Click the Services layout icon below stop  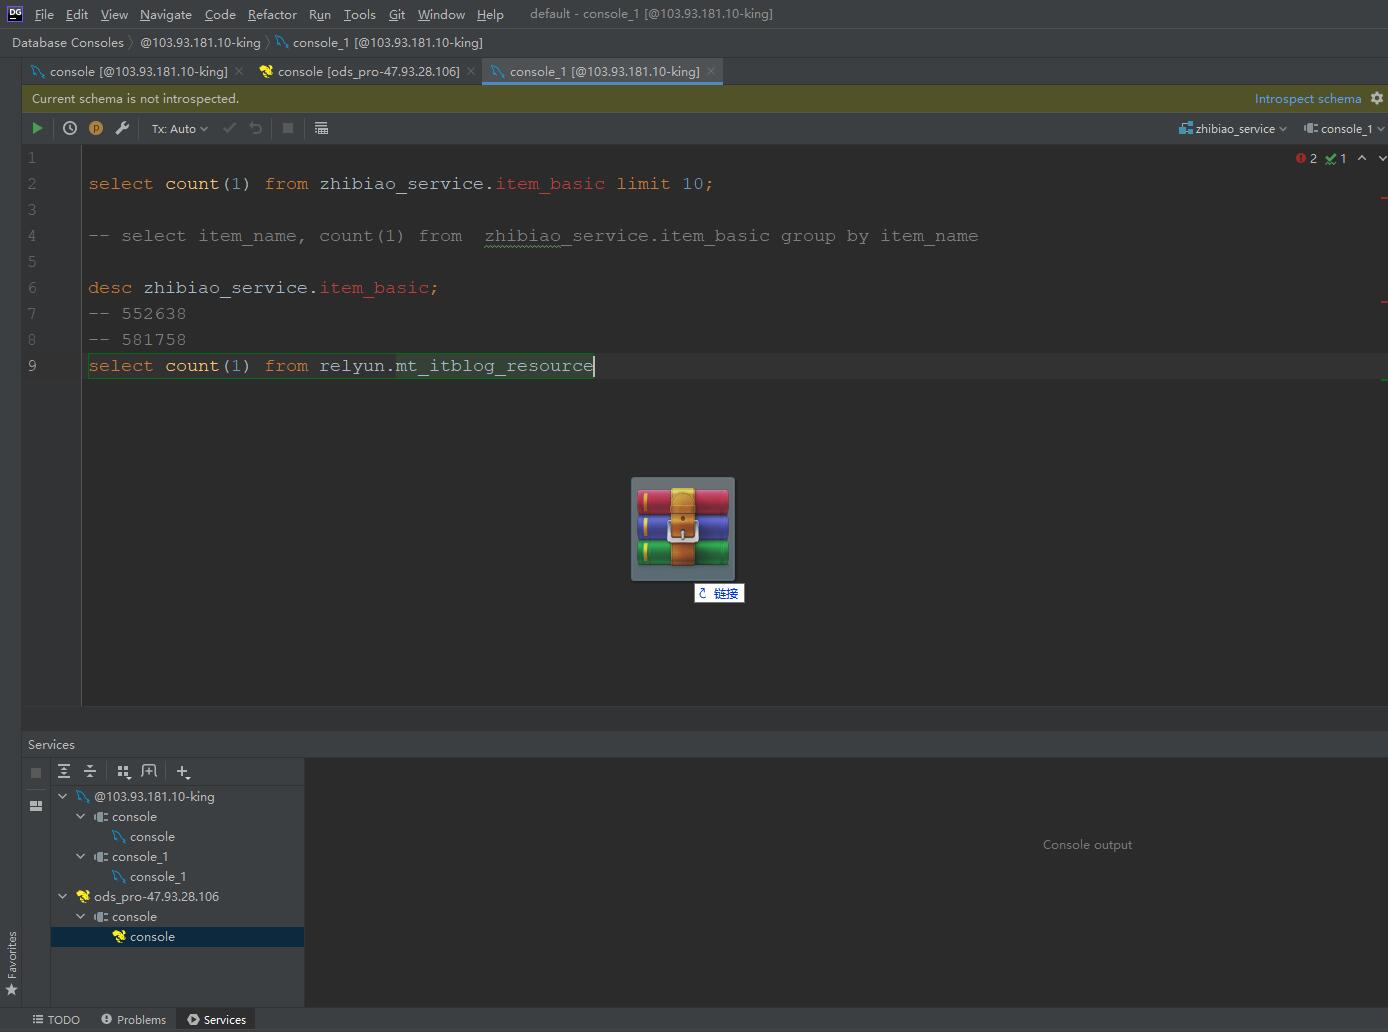click(x=36, y=805)
